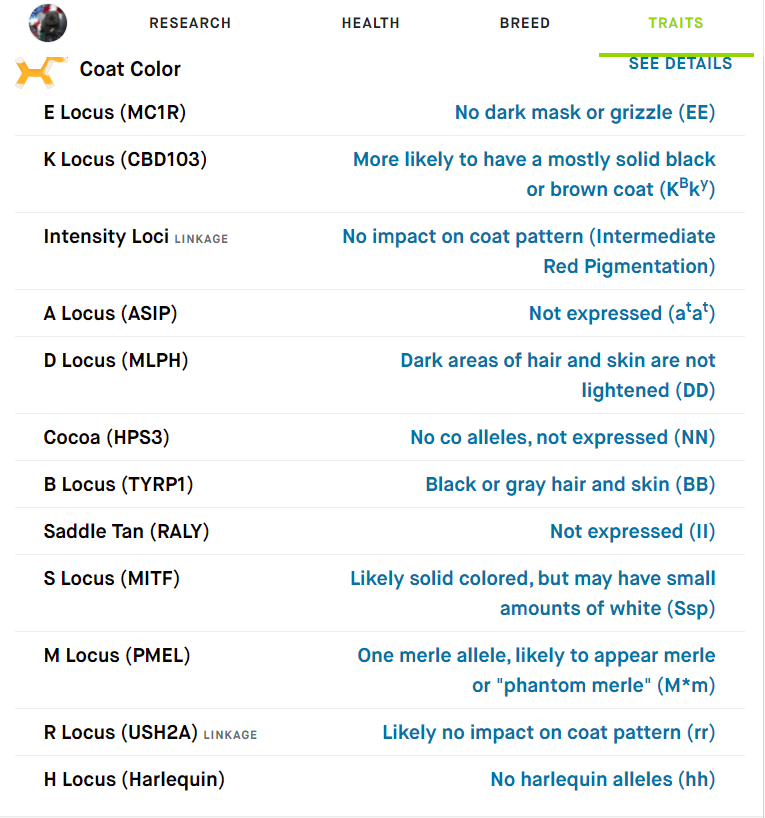Open the M Locus one merle allele result
Viewport: 765px width, 818px height.
(x=536, y=670)
